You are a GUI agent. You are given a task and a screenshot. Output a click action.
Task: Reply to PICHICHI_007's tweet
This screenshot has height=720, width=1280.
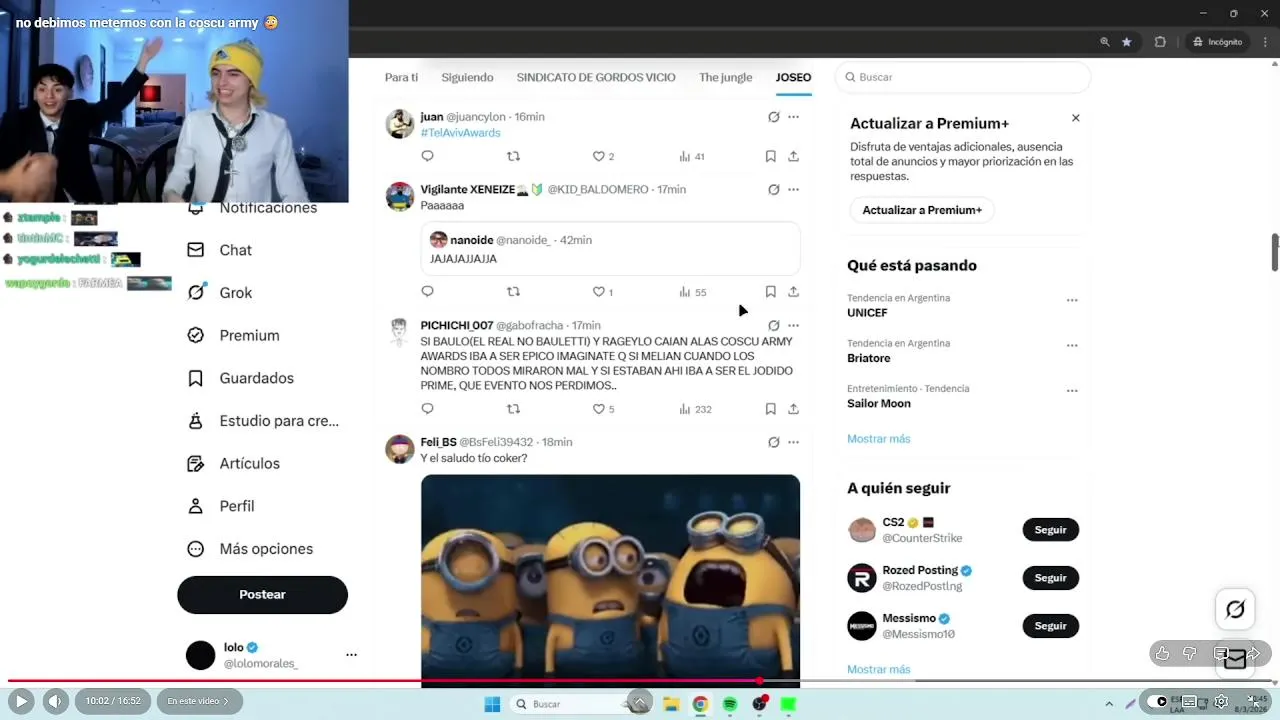click(427, 409)
